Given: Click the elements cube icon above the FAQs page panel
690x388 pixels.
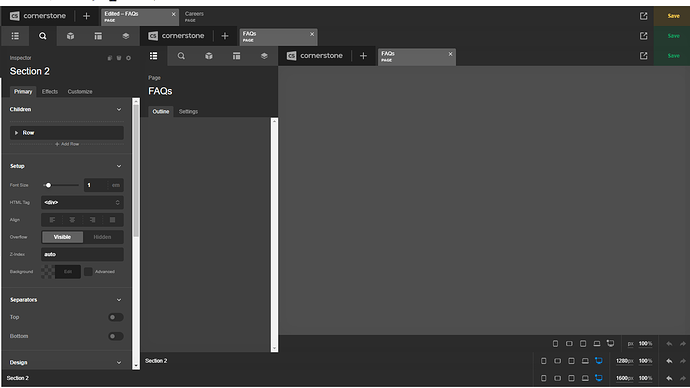Looking at the screenshot, I should (x=209, y=56).
